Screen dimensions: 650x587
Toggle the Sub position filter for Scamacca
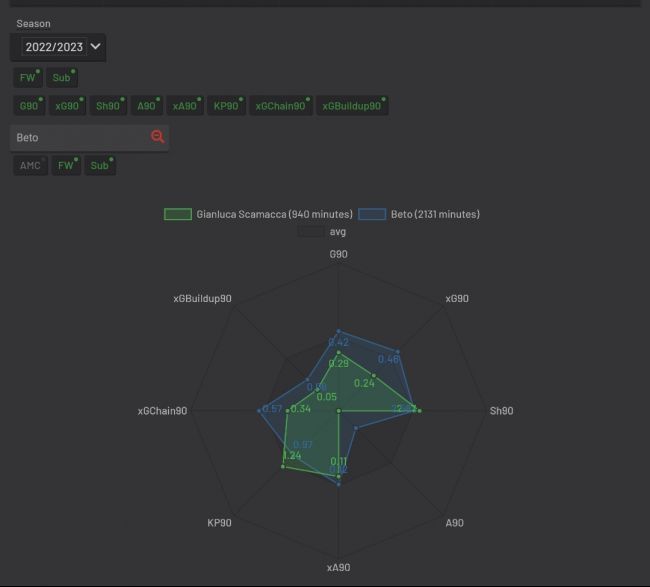[62, 78]
